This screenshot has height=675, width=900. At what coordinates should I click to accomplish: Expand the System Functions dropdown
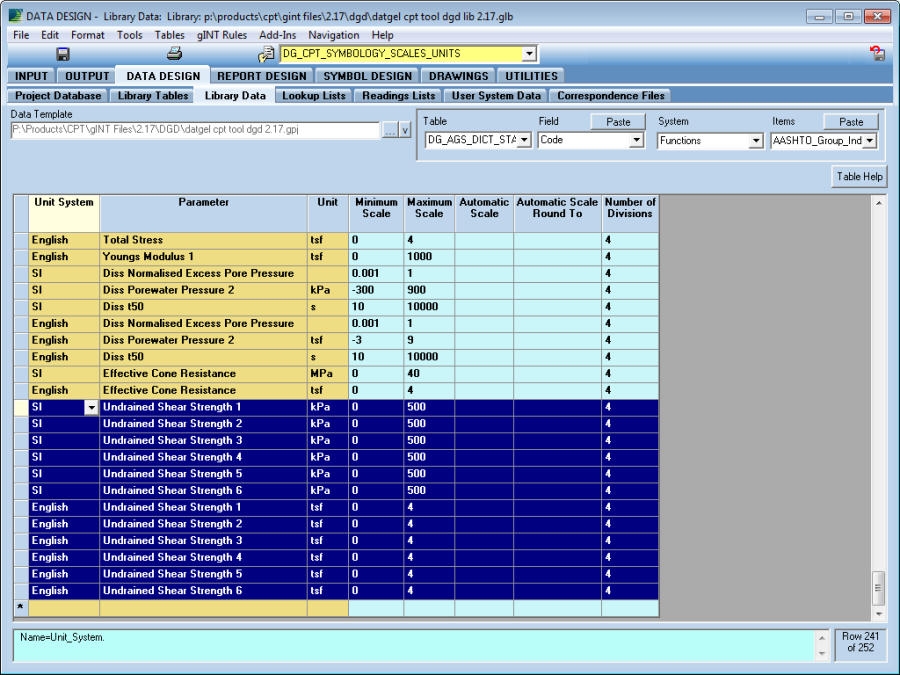(x=756, y=141)
